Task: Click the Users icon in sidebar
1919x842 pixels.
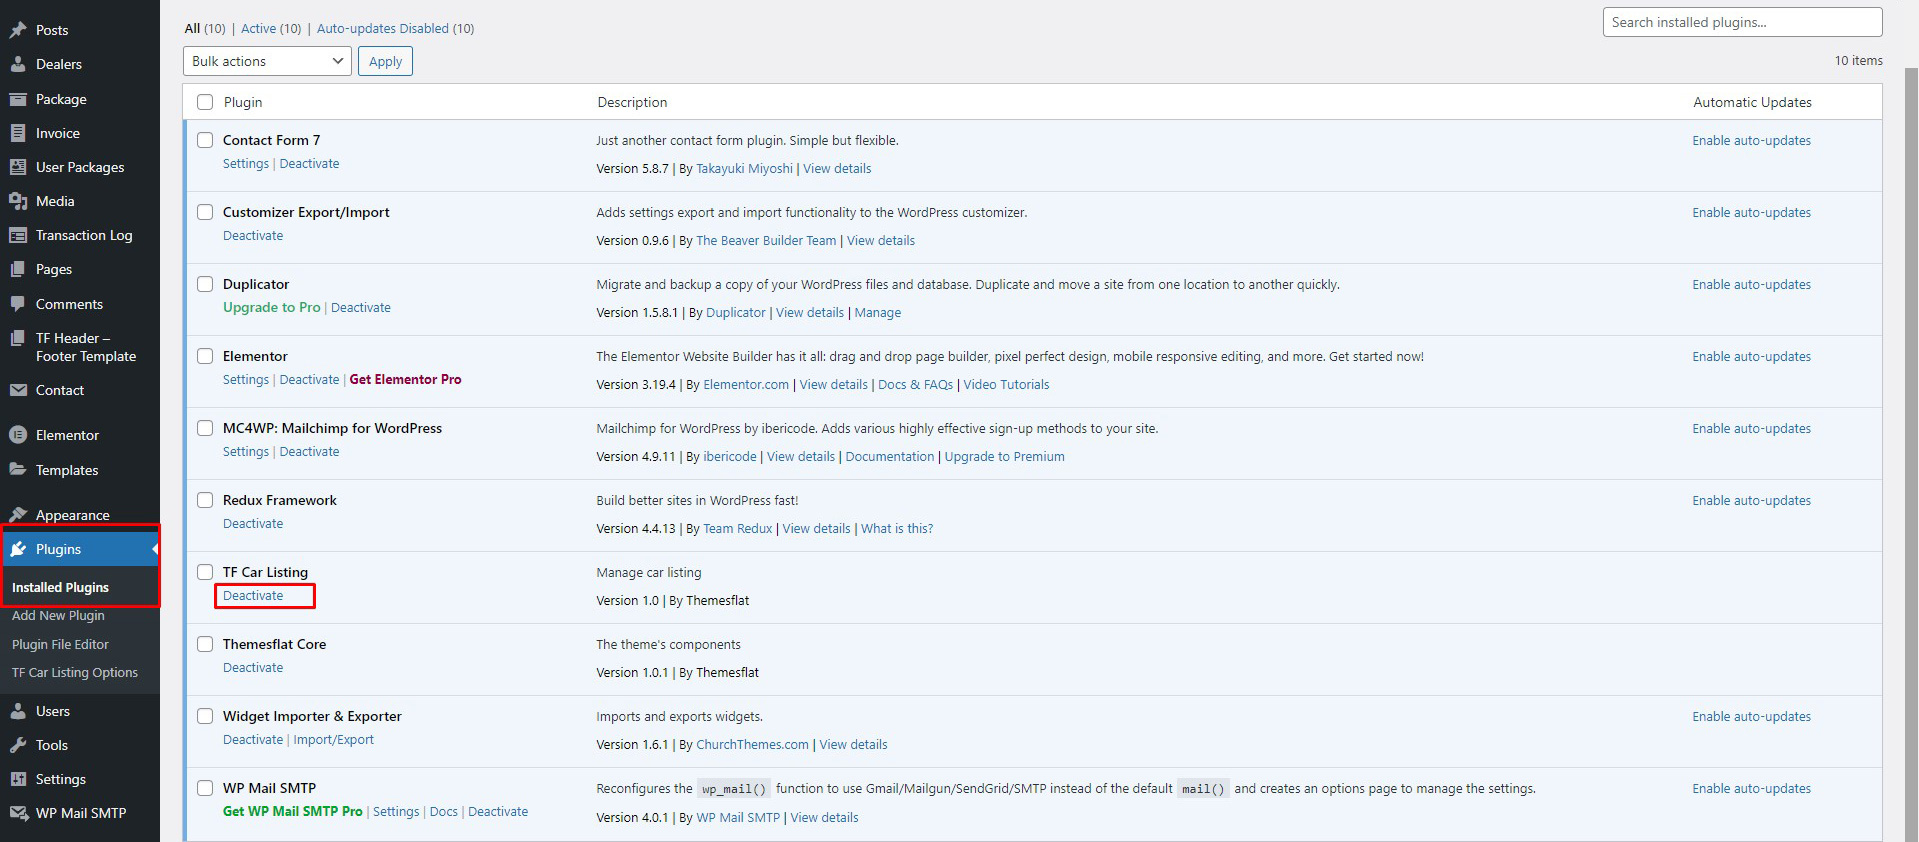Action: [18, 711]
